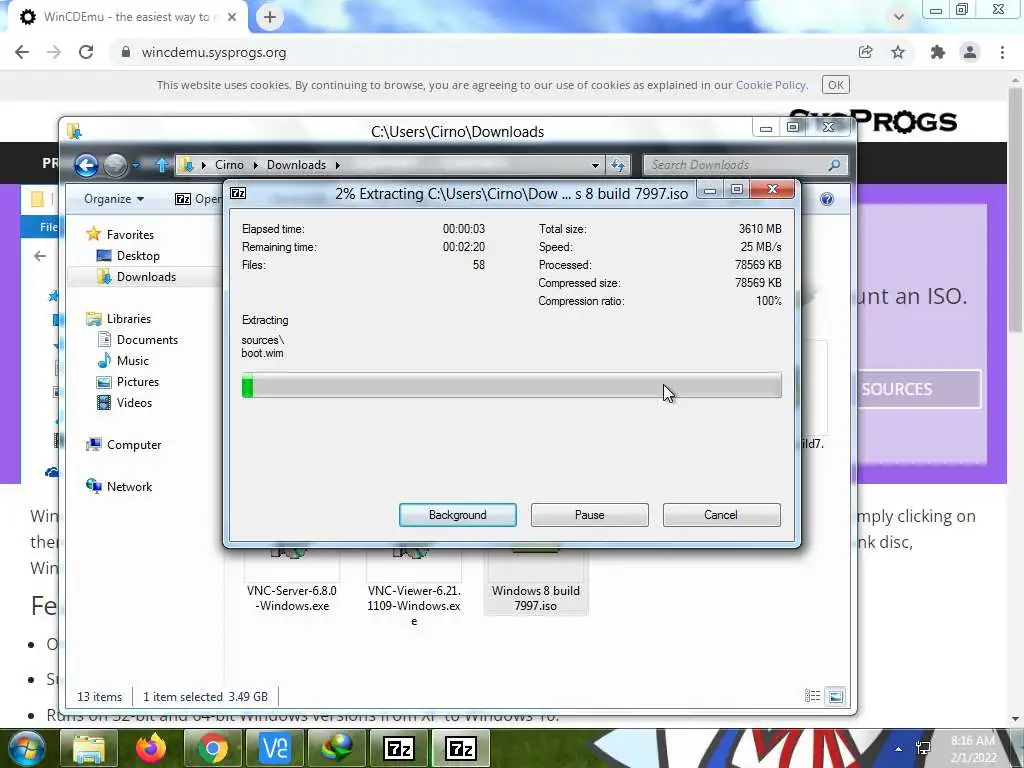Bookmark this page with star icon

pos(898,52)
